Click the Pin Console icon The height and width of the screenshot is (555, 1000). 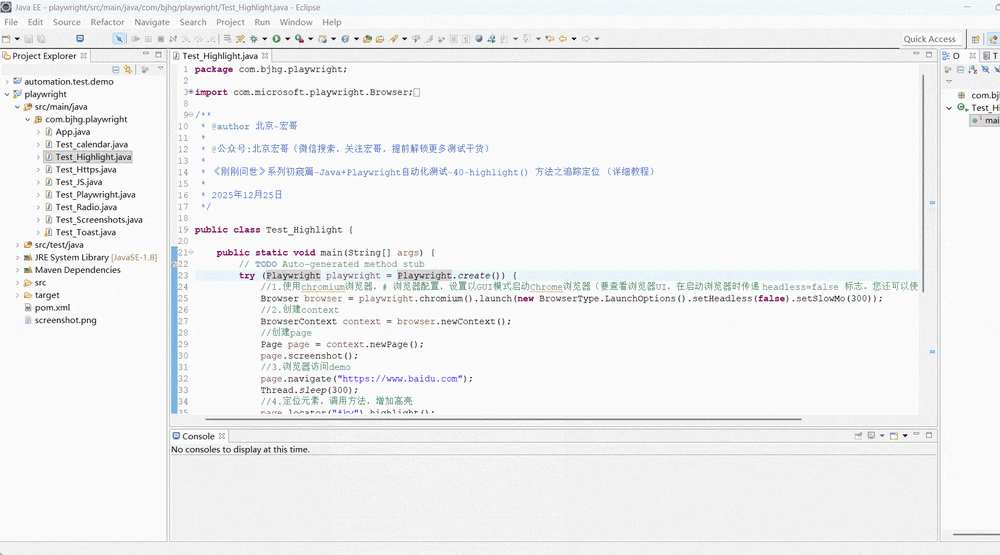point(858,435)
